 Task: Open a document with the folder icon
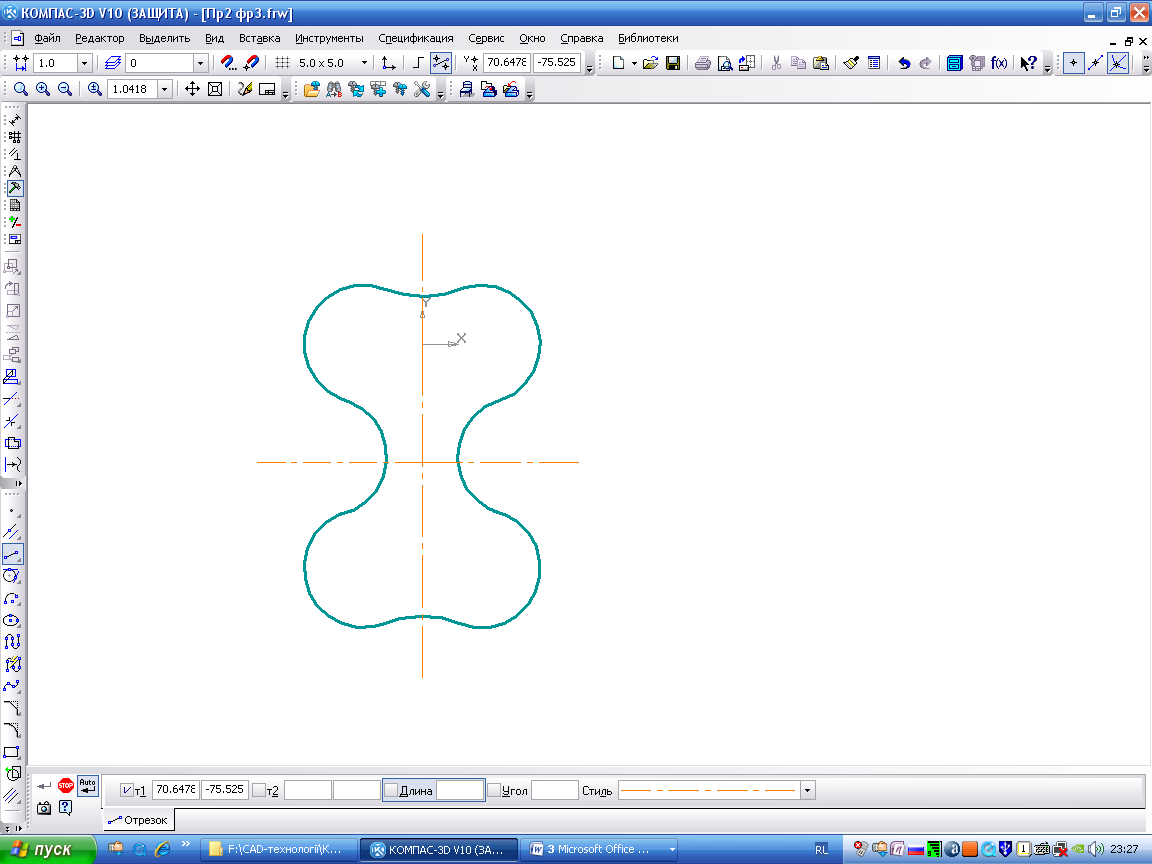(650, 63)
